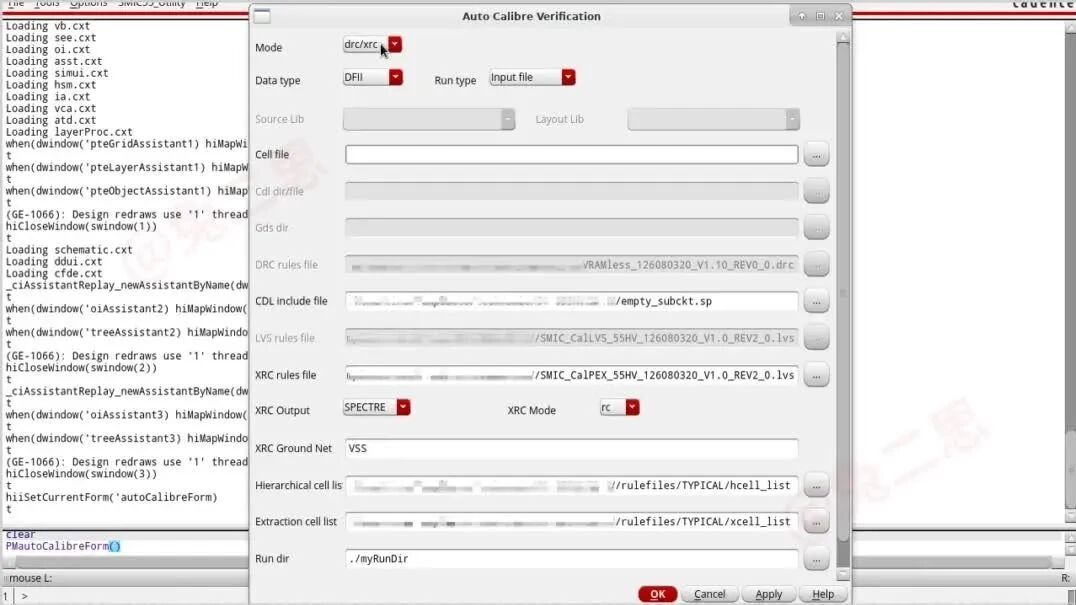
Task: Click the Hierarchical cell list field
Action: (x=572, y=486)
